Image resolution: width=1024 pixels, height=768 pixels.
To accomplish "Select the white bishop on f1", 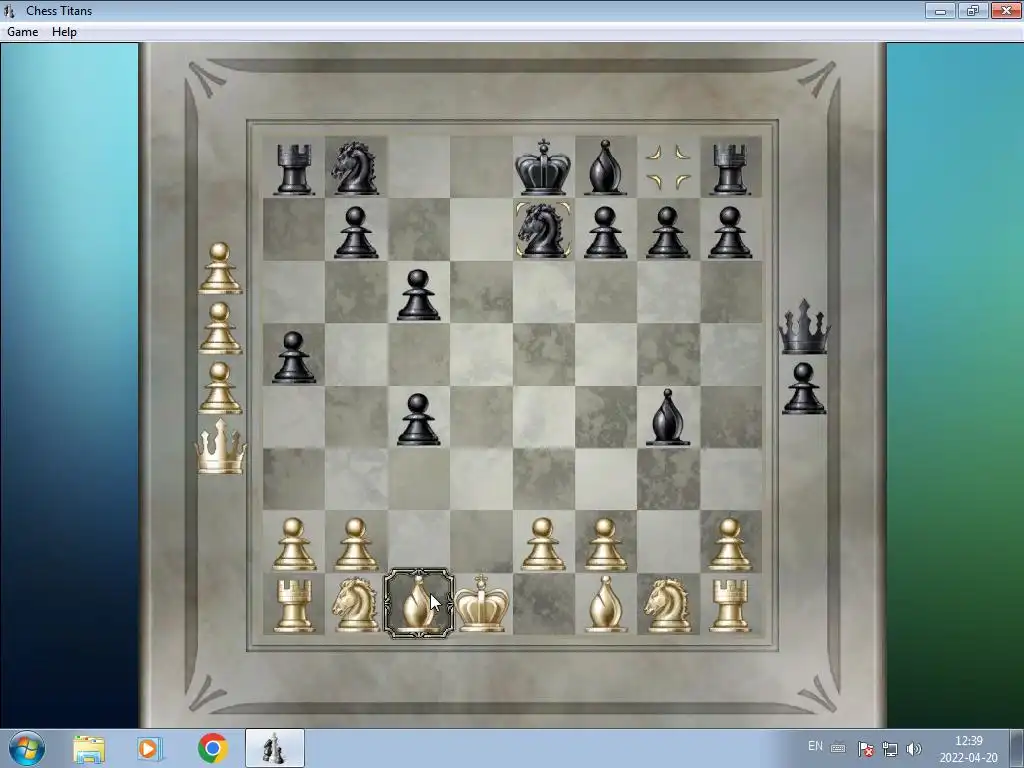I will (605, 604).
